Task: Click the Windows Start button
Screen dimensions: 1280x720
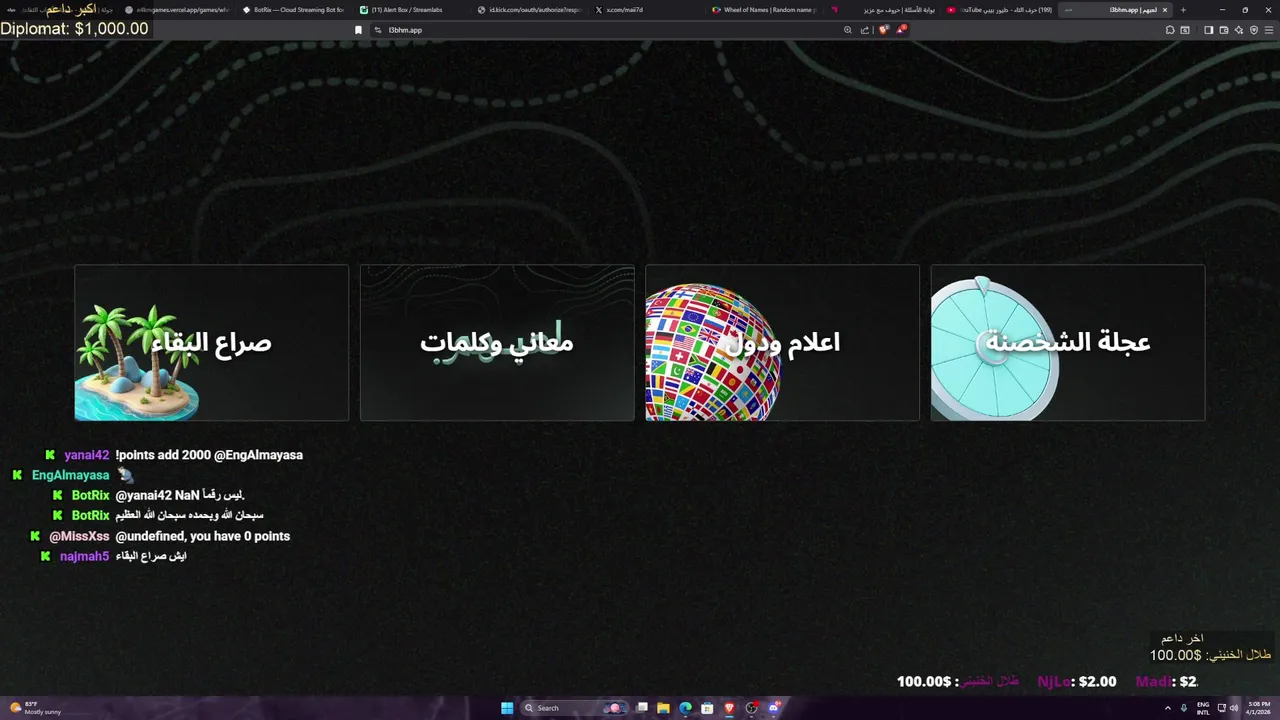Action: 507,708
